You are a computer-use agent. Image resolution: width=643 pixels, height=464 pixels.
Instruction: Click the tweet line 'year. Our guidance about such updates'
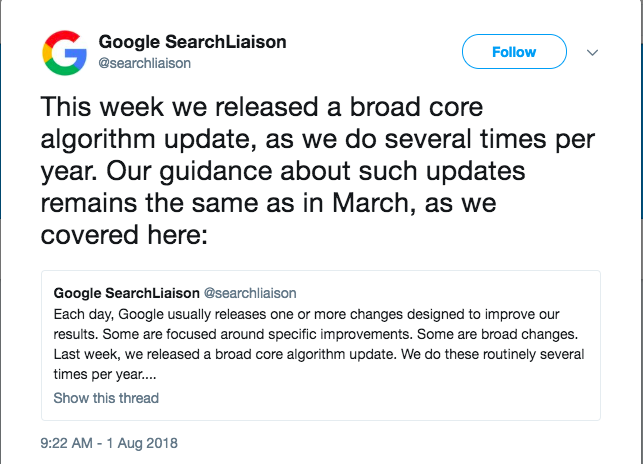(x=283, y=171)
